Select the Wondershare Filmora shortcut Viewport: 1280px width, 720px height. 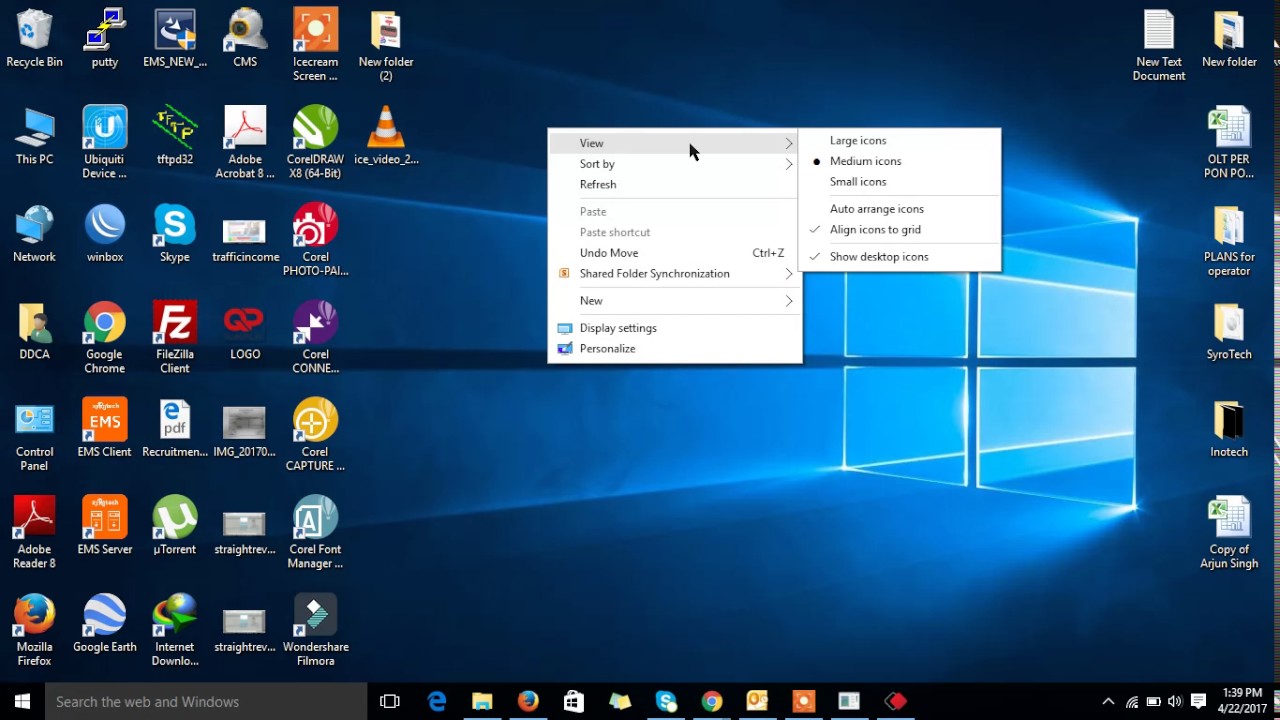(315, 631)
